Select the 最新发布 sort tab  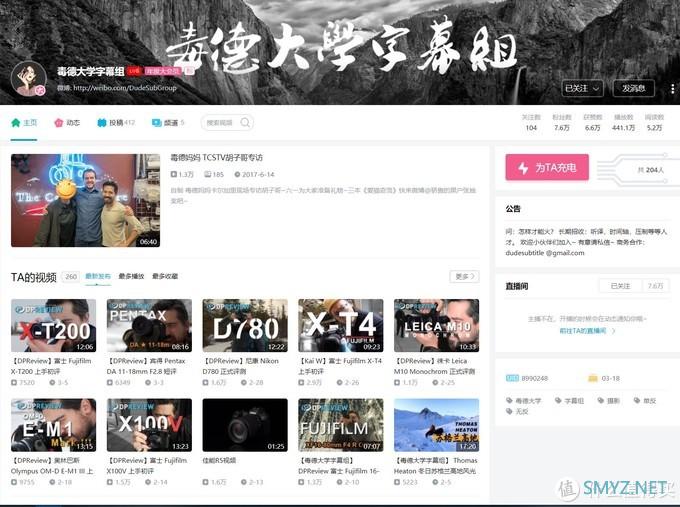point(98,276)
